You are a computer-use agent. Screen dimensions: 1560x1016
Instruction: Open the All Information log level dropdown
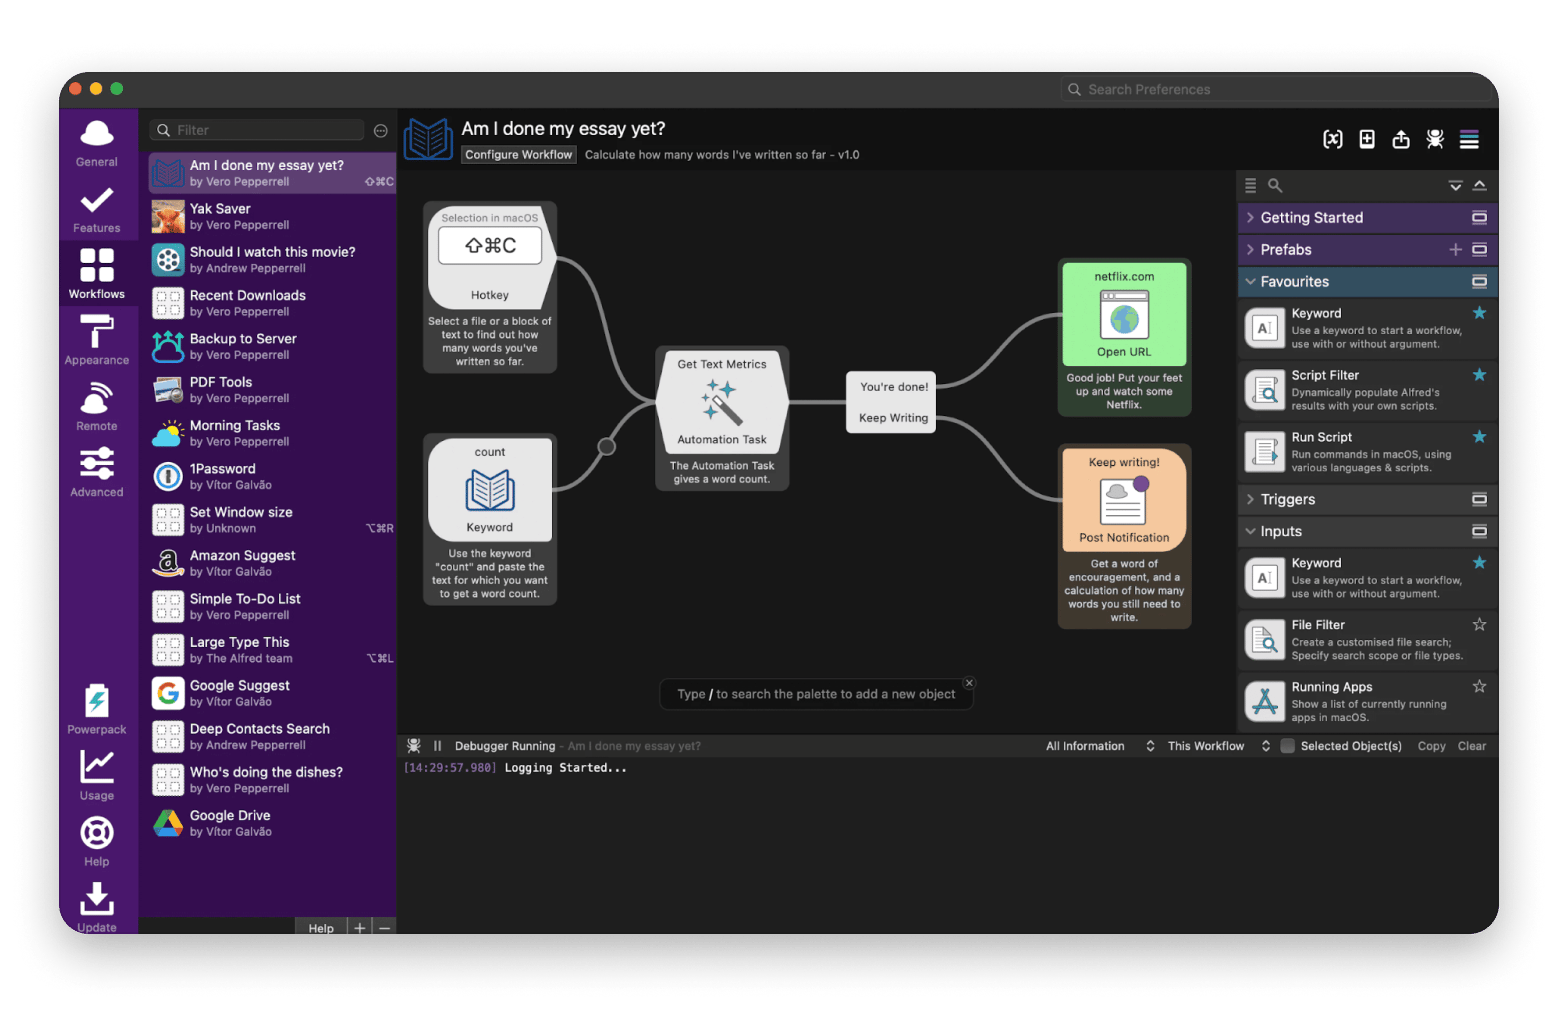(1099, 746)
